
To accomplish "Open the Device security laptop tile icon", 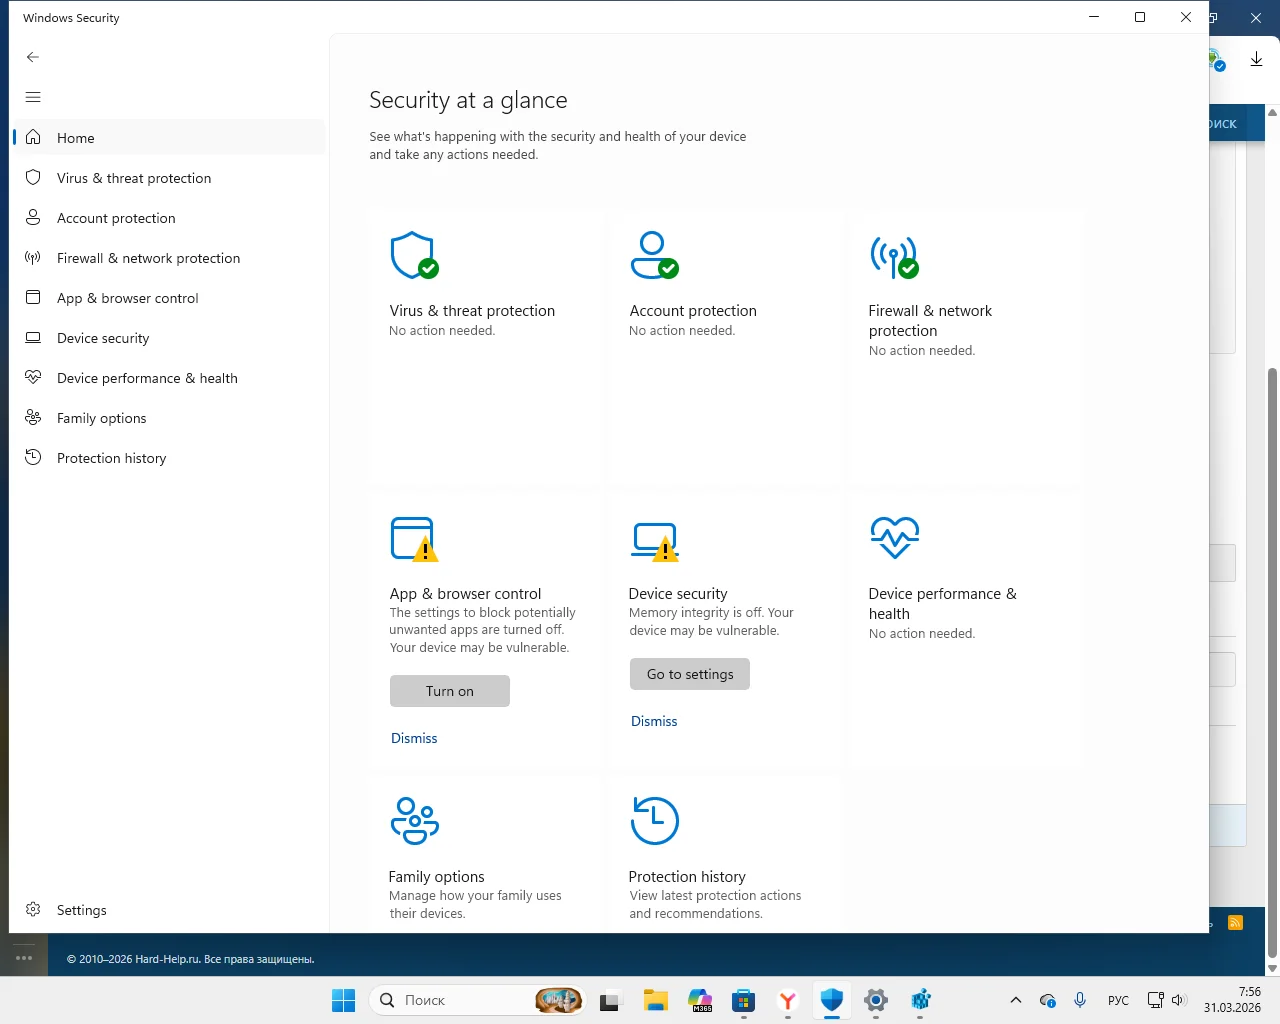I will [x=654, y=540].
